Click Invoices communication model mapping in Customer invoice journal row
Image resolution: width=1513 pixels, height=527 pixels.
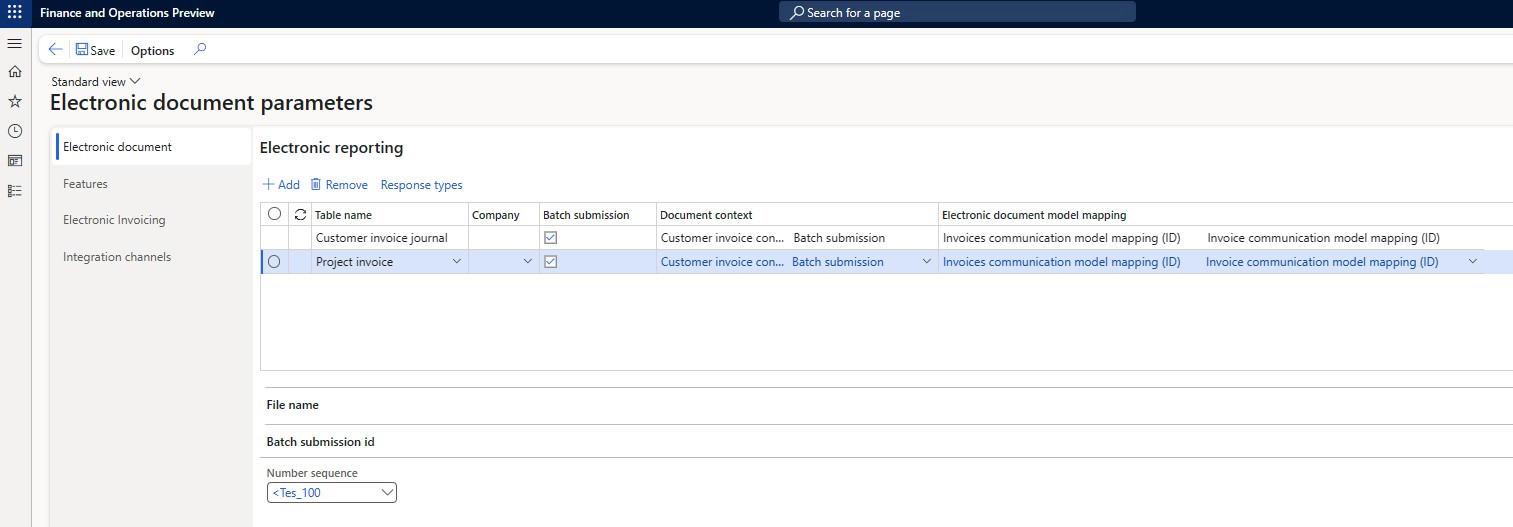[x=1061, y=238]
